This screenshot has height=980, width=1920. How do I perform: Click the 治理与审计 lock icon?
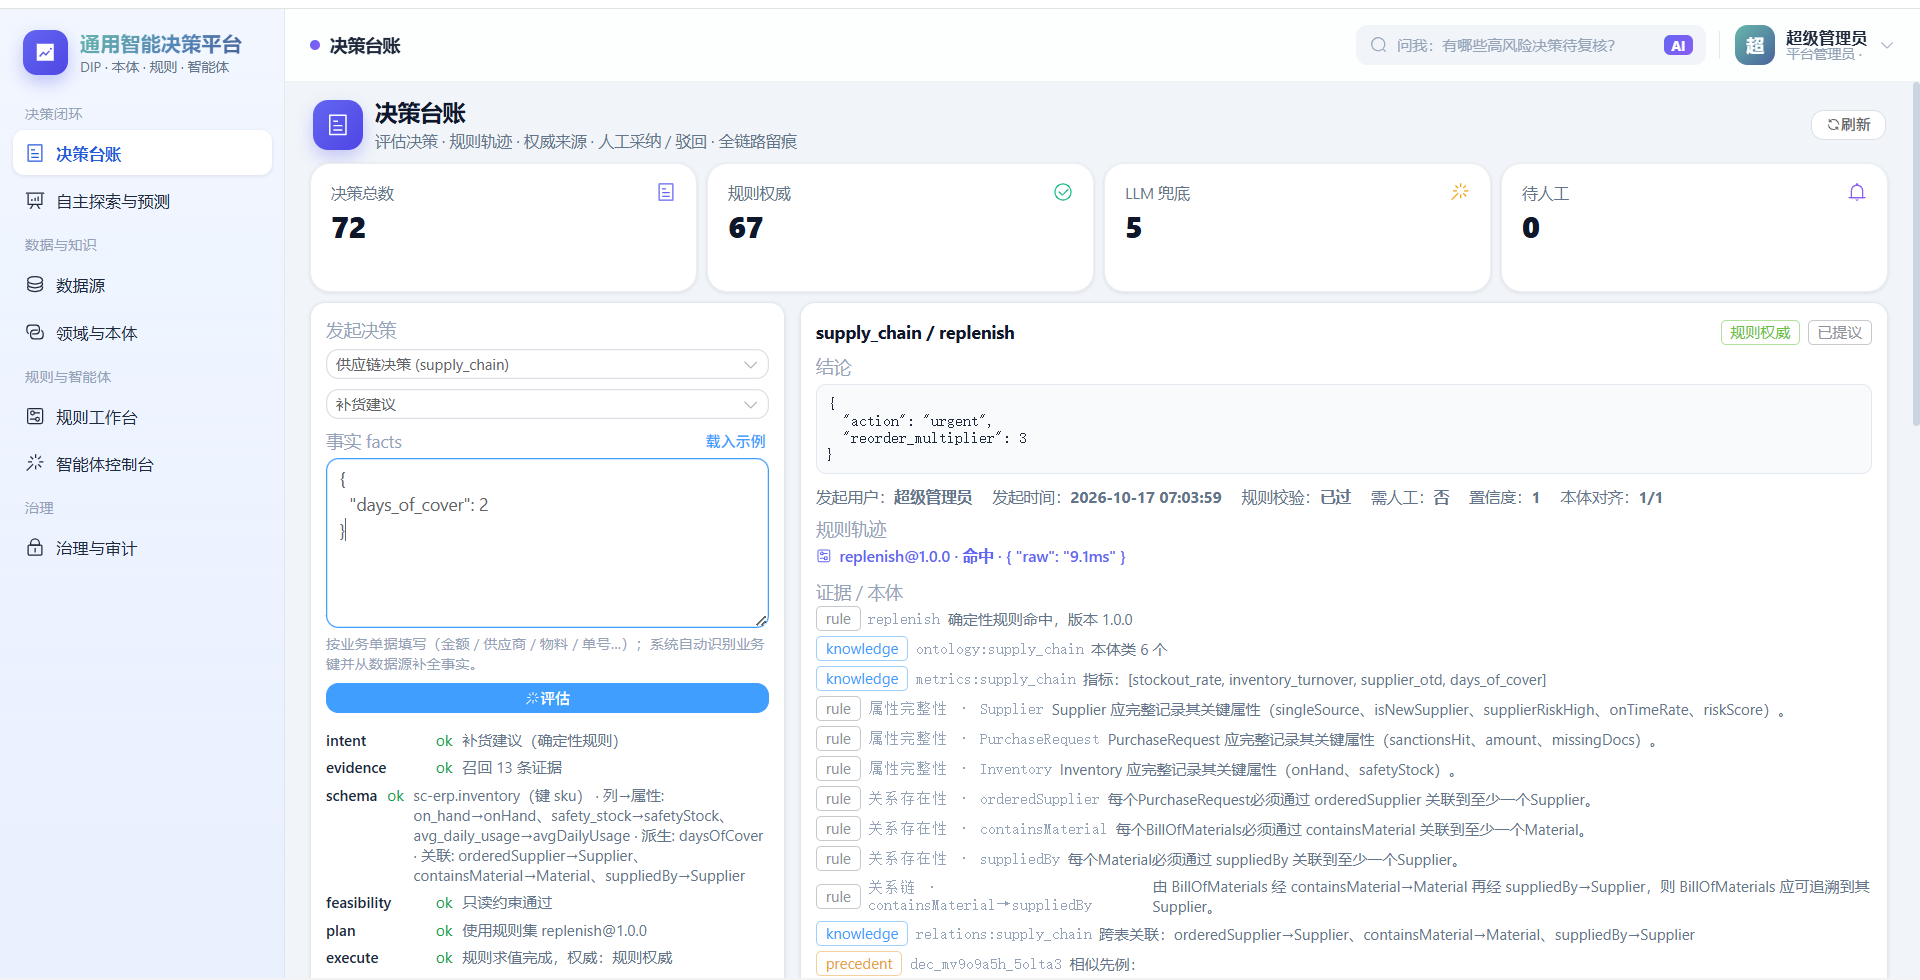[x=35, y=547]
